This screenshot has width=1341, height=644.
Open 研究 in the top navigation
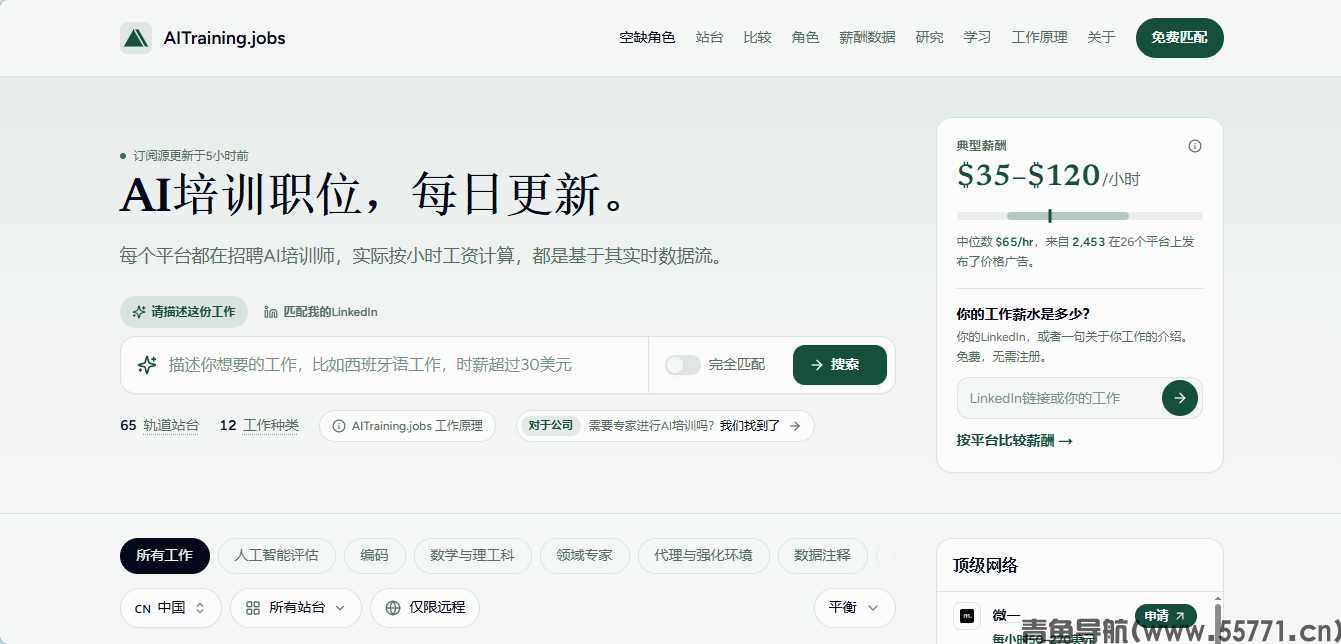tap(929, 38)
